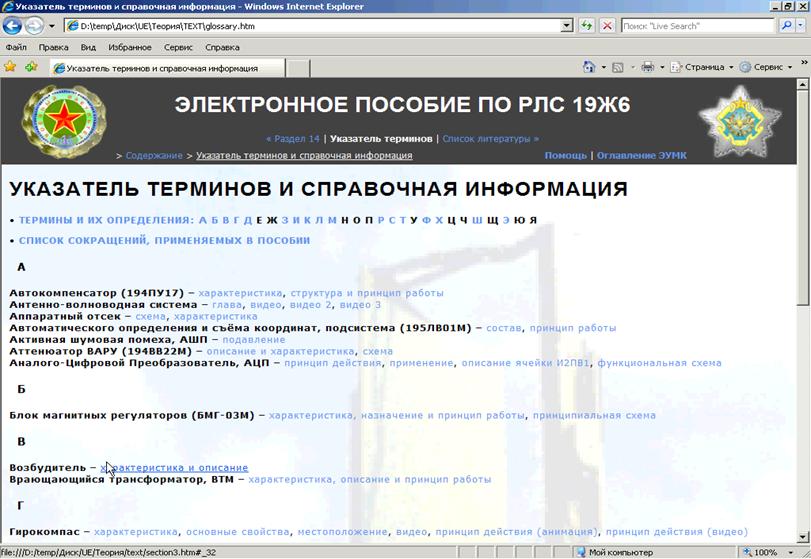Click the browser Back arrow button
The image size is (811, 559).
tap(15, 26)
